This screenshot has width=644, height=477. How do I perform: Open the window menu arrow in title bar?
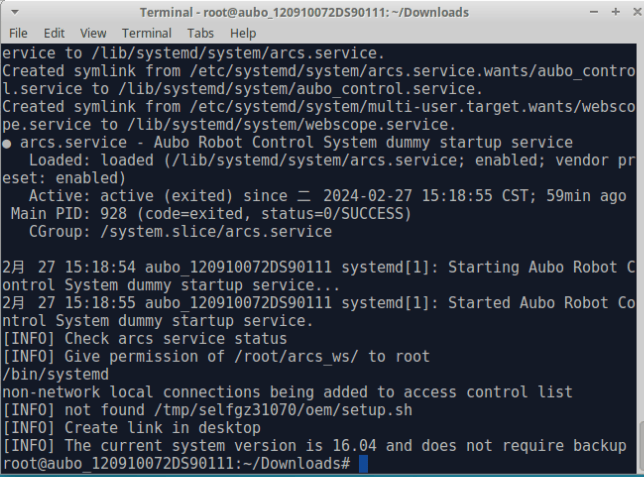click(15, 12)
